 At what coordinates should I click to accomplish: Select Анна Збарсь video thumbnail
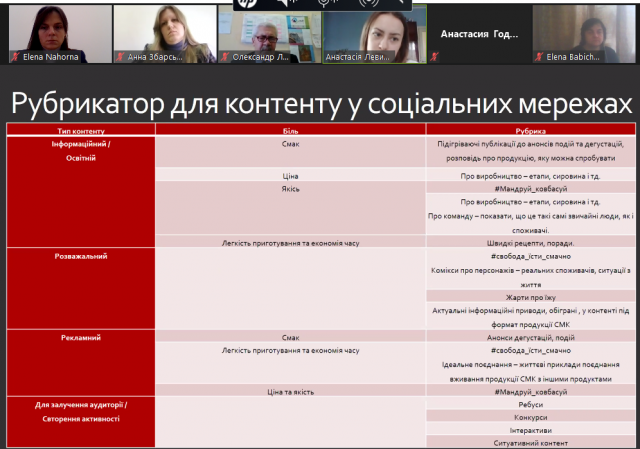pos(165,34)
